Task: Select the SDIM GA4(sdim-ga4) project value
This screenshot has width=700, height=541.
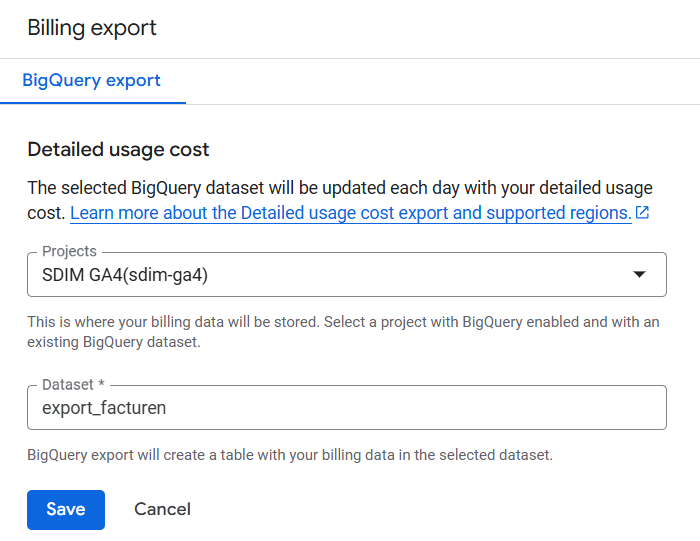Action: point(125,275)
